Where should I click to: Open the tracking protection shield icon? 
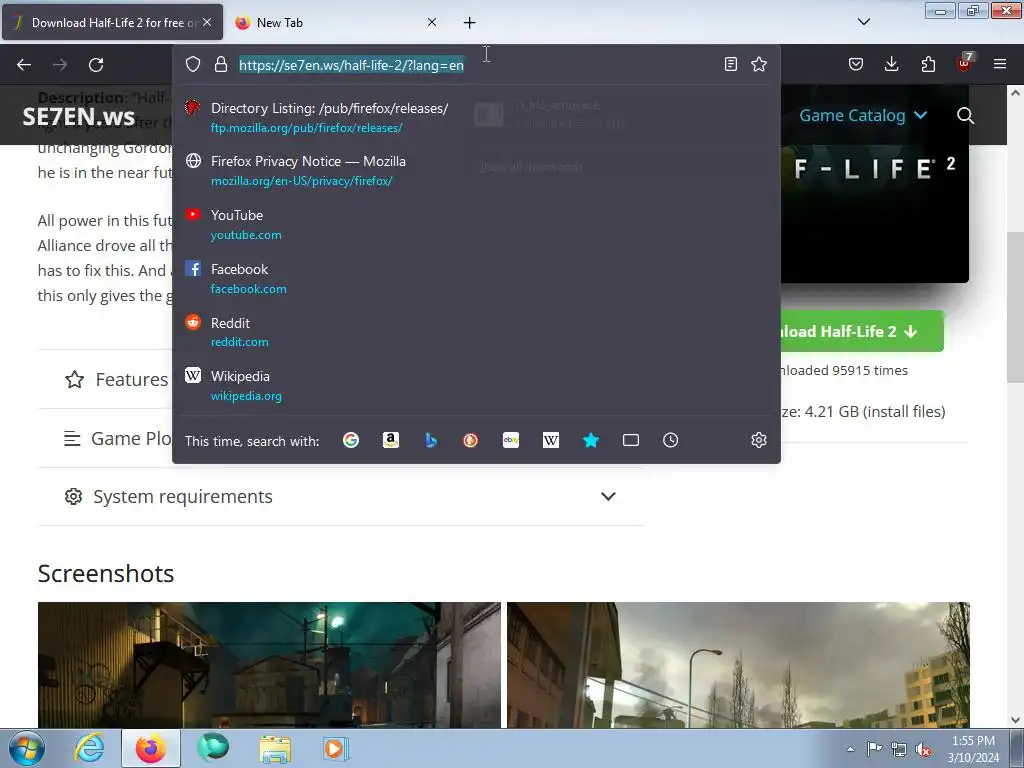click(193, 64)
